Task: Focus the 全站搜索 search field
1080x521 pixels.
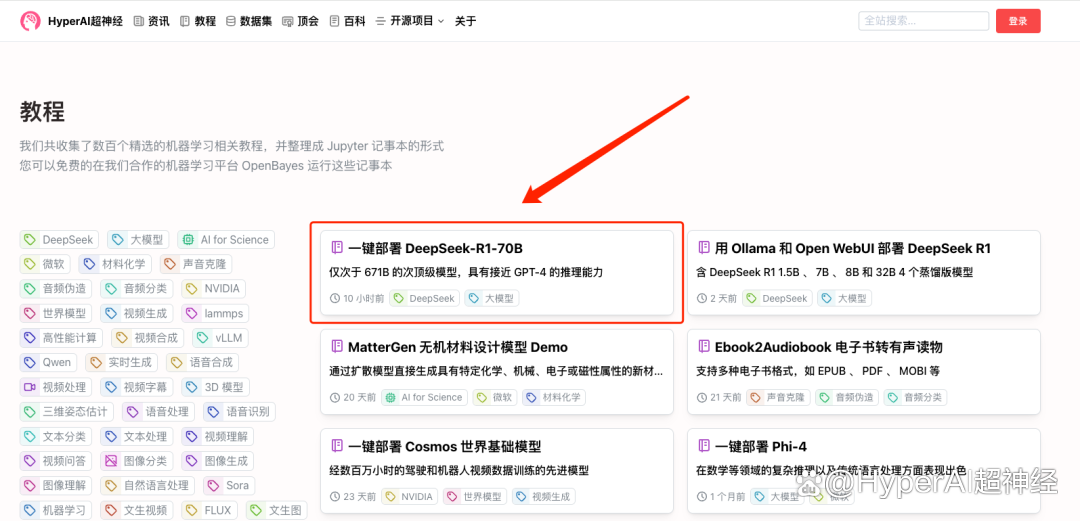Action: coord(924,21)
